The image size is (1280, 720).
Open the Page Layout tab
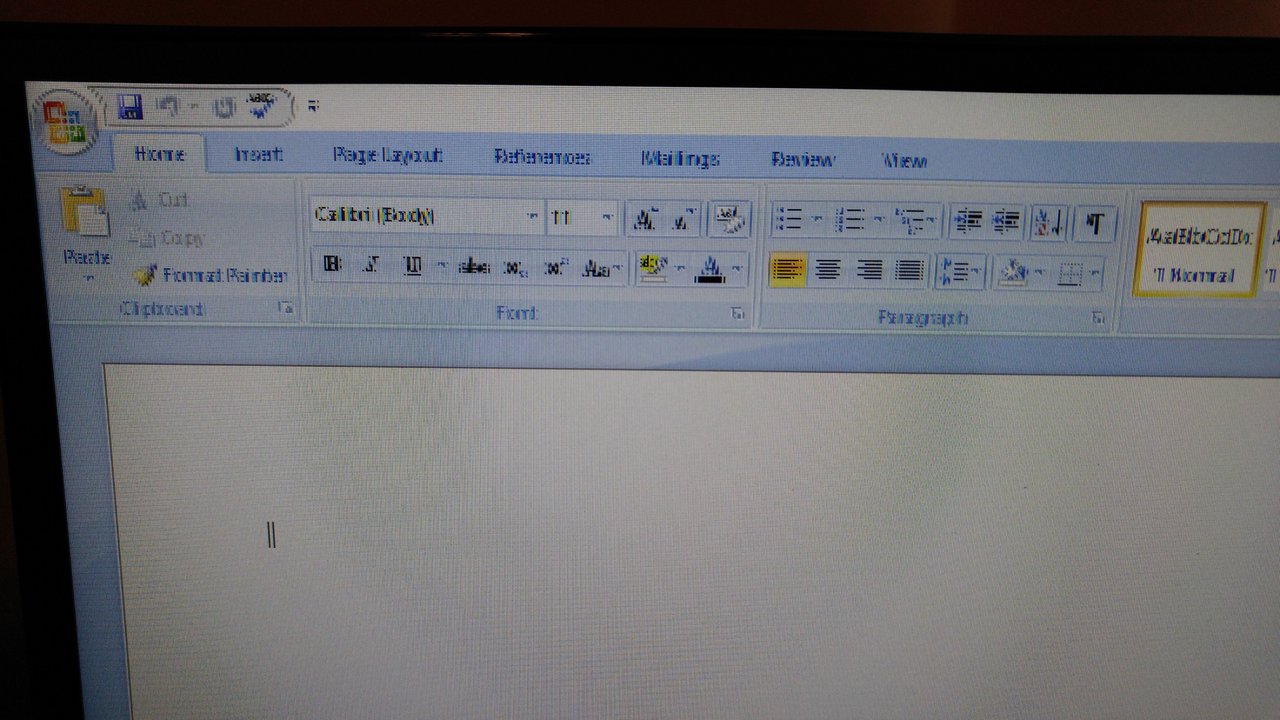click(387, 156)
